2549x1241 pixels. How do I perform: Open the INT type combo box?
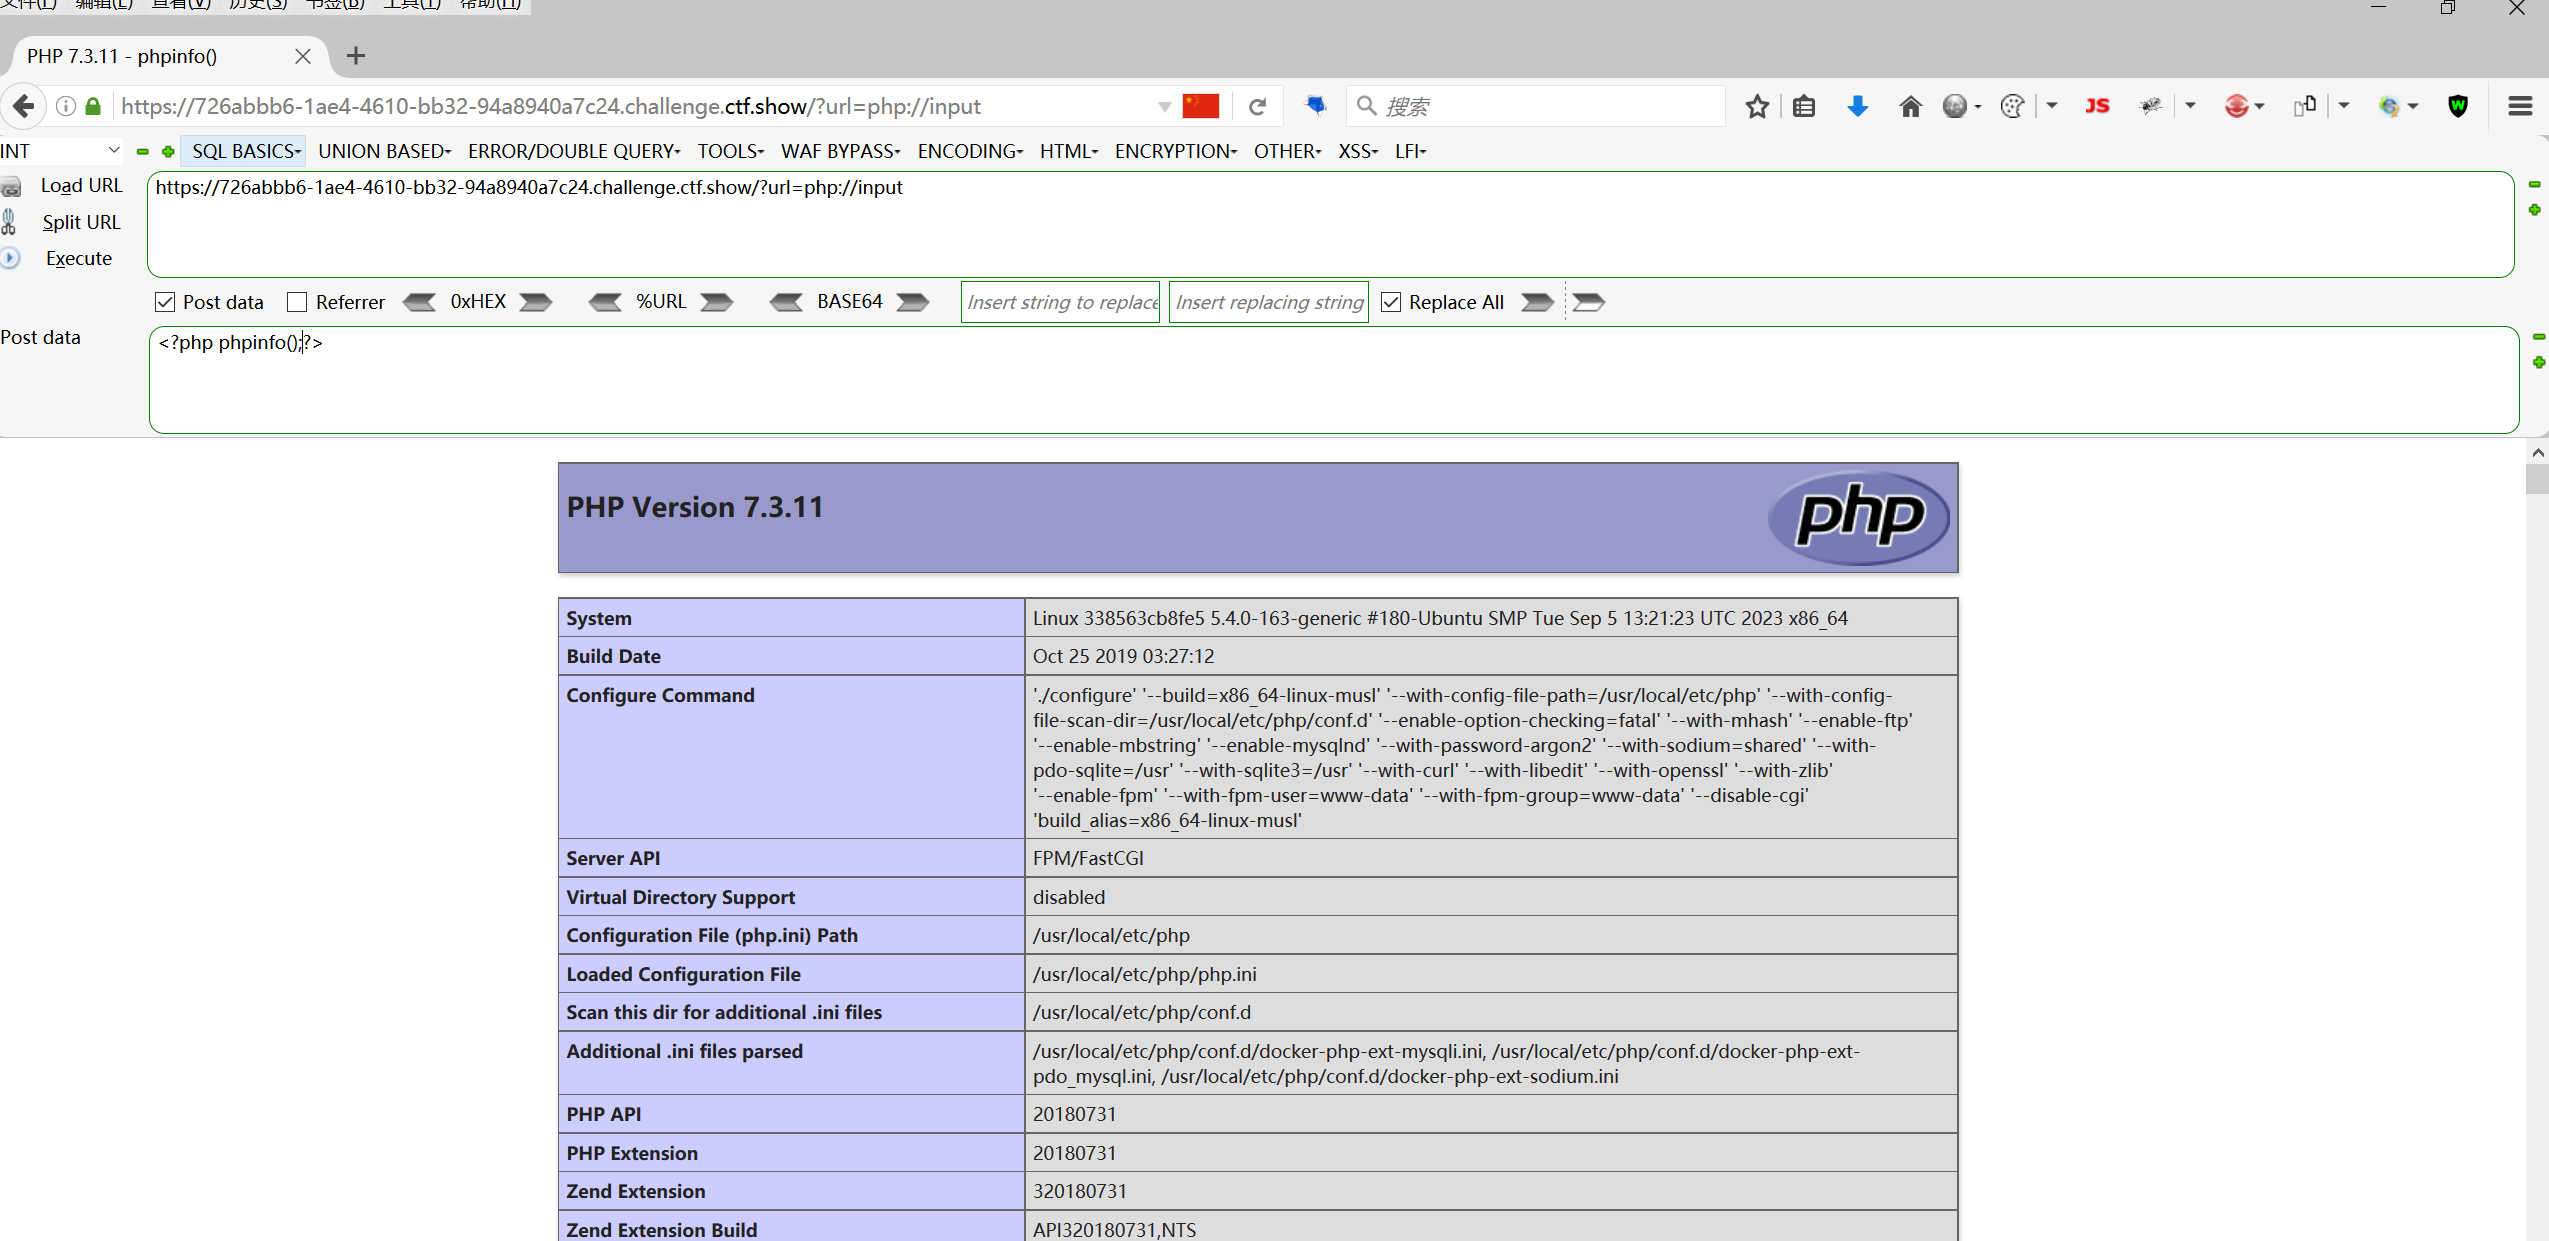[x=60, y=151]
